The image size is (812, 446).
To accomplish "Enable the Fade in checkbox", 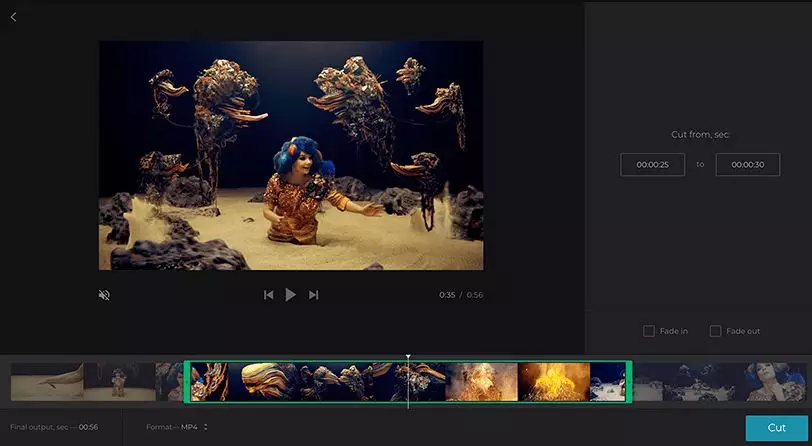I will pos(649,331).
